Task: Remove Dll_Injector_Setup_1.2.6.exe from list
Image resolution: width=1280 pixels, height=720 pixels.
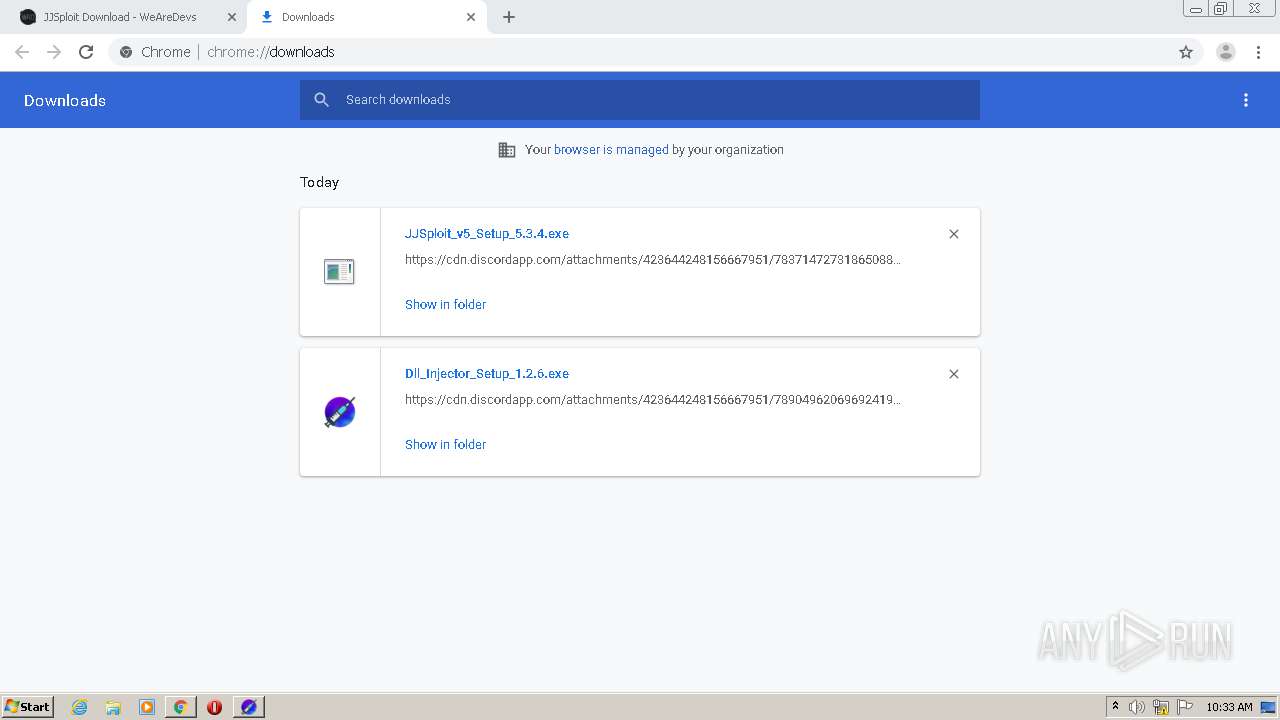Action: coord(954,374)
